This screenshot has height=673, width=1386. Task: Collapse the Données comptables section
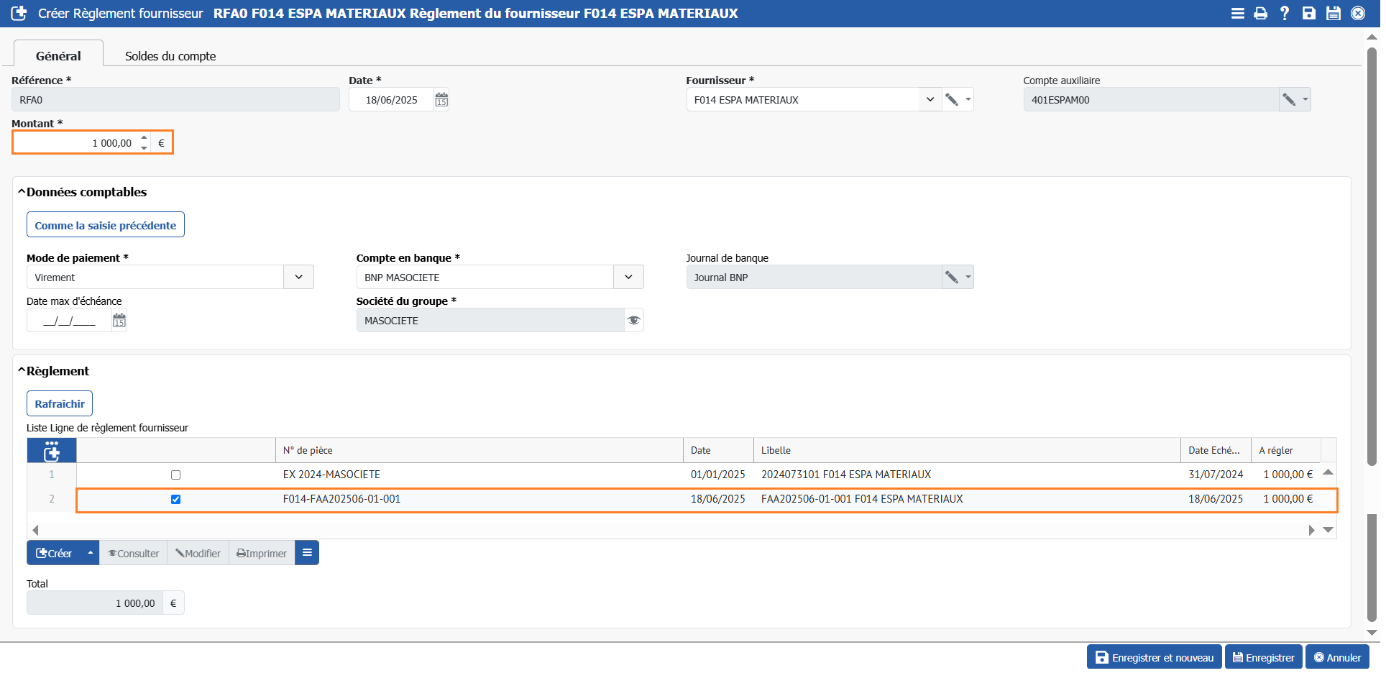[x=22, y=192]
